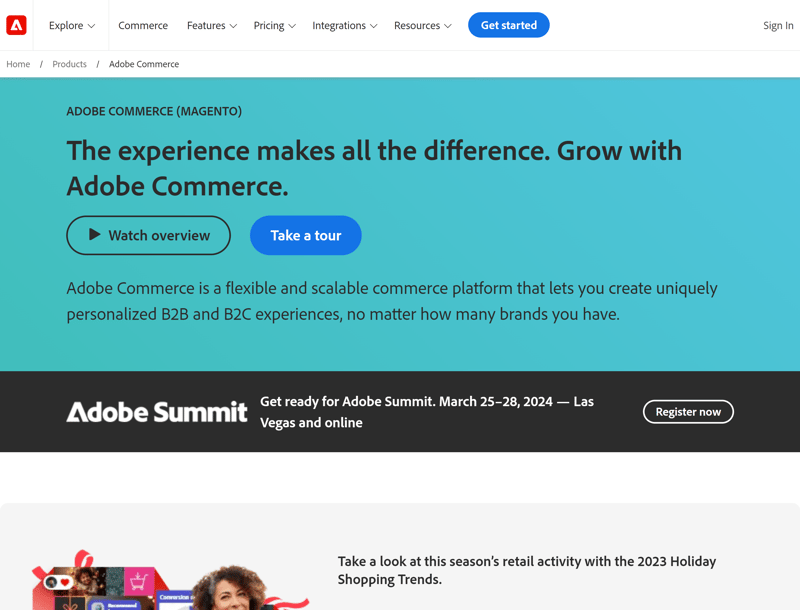Image resolution: width=800 pixels, height=610 pixels.
Task: Open the Features dropdown menu
Action: [x=211, y=25]
